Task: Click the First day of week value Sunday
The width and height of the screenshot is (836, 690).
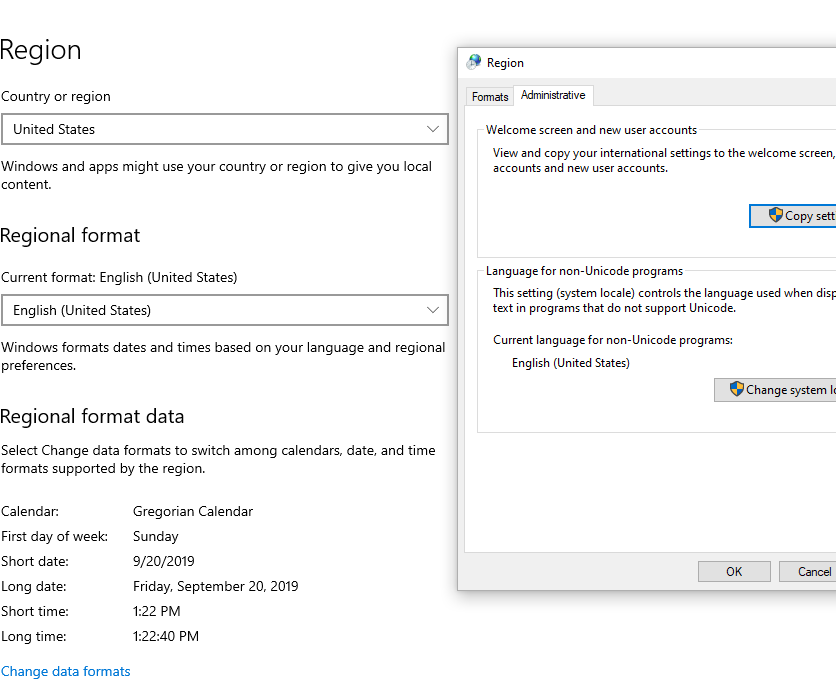Action: [156, 536]
